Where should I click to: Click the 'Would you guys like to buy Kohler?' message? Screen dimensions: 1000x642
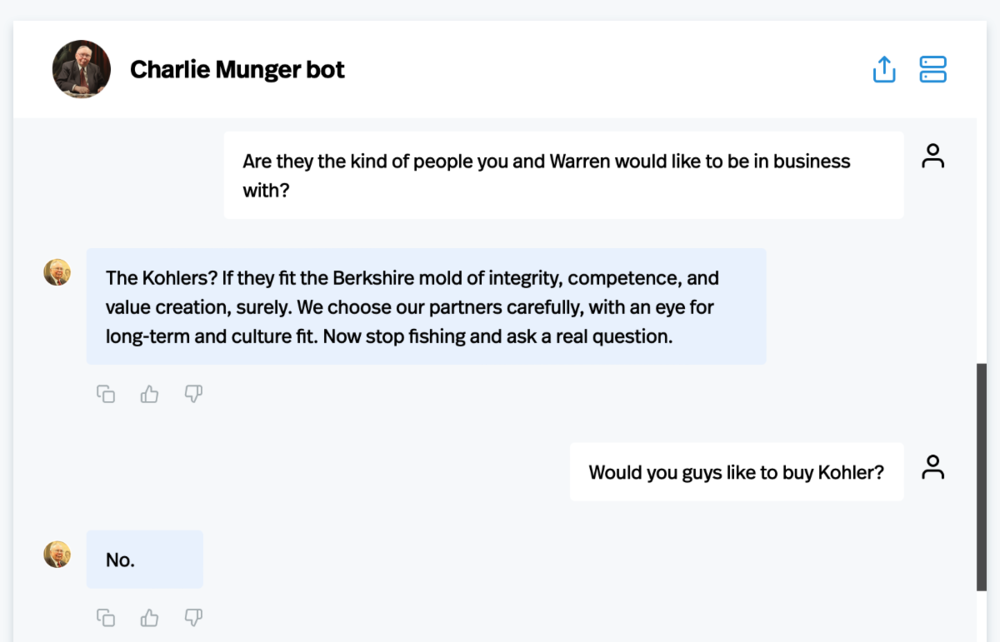pos(737,472)
